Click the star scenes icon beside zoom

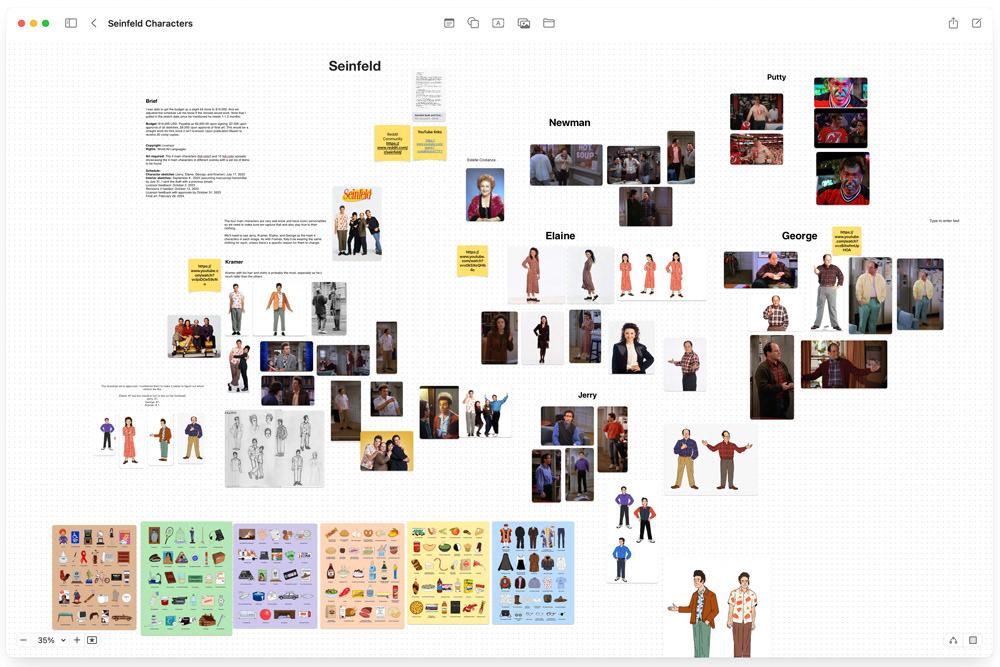click(x=92, y=640)
